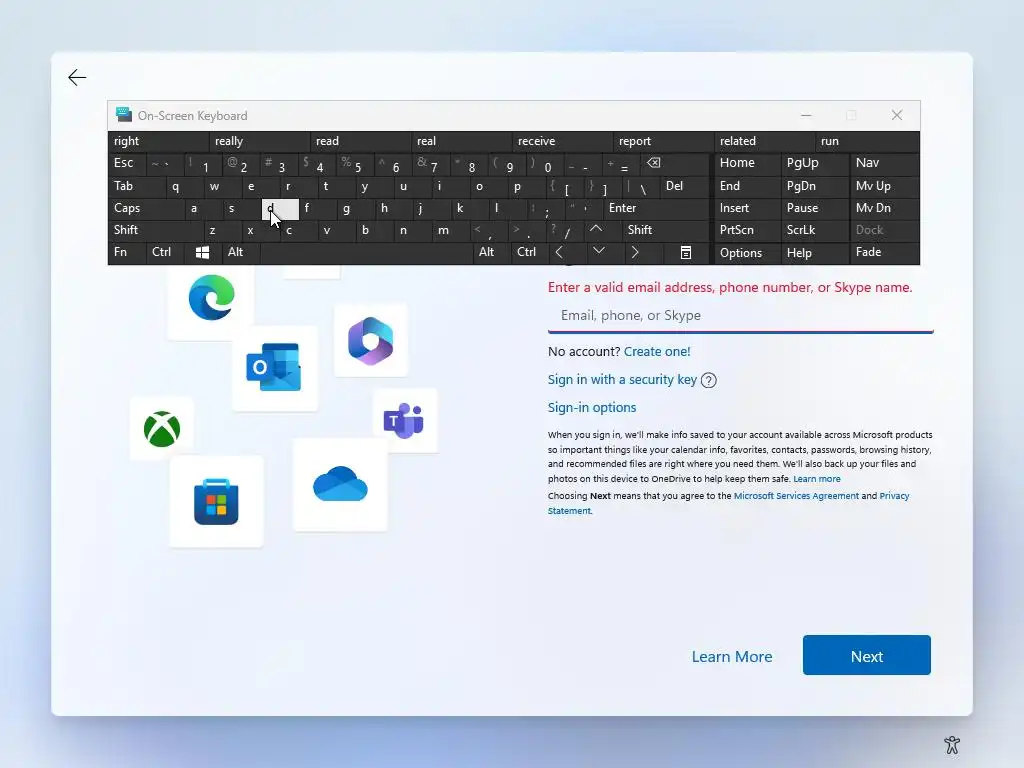
Task: Click the context menu key on the keyboard
Action: click(x=686, y=252)
